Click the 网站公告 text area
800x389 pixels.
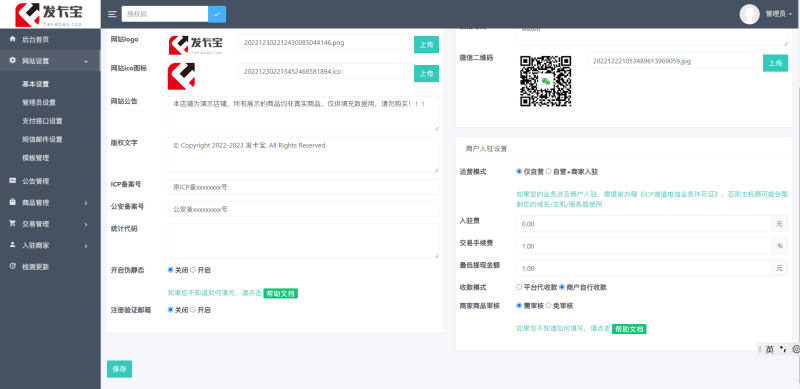pos(303,113)
